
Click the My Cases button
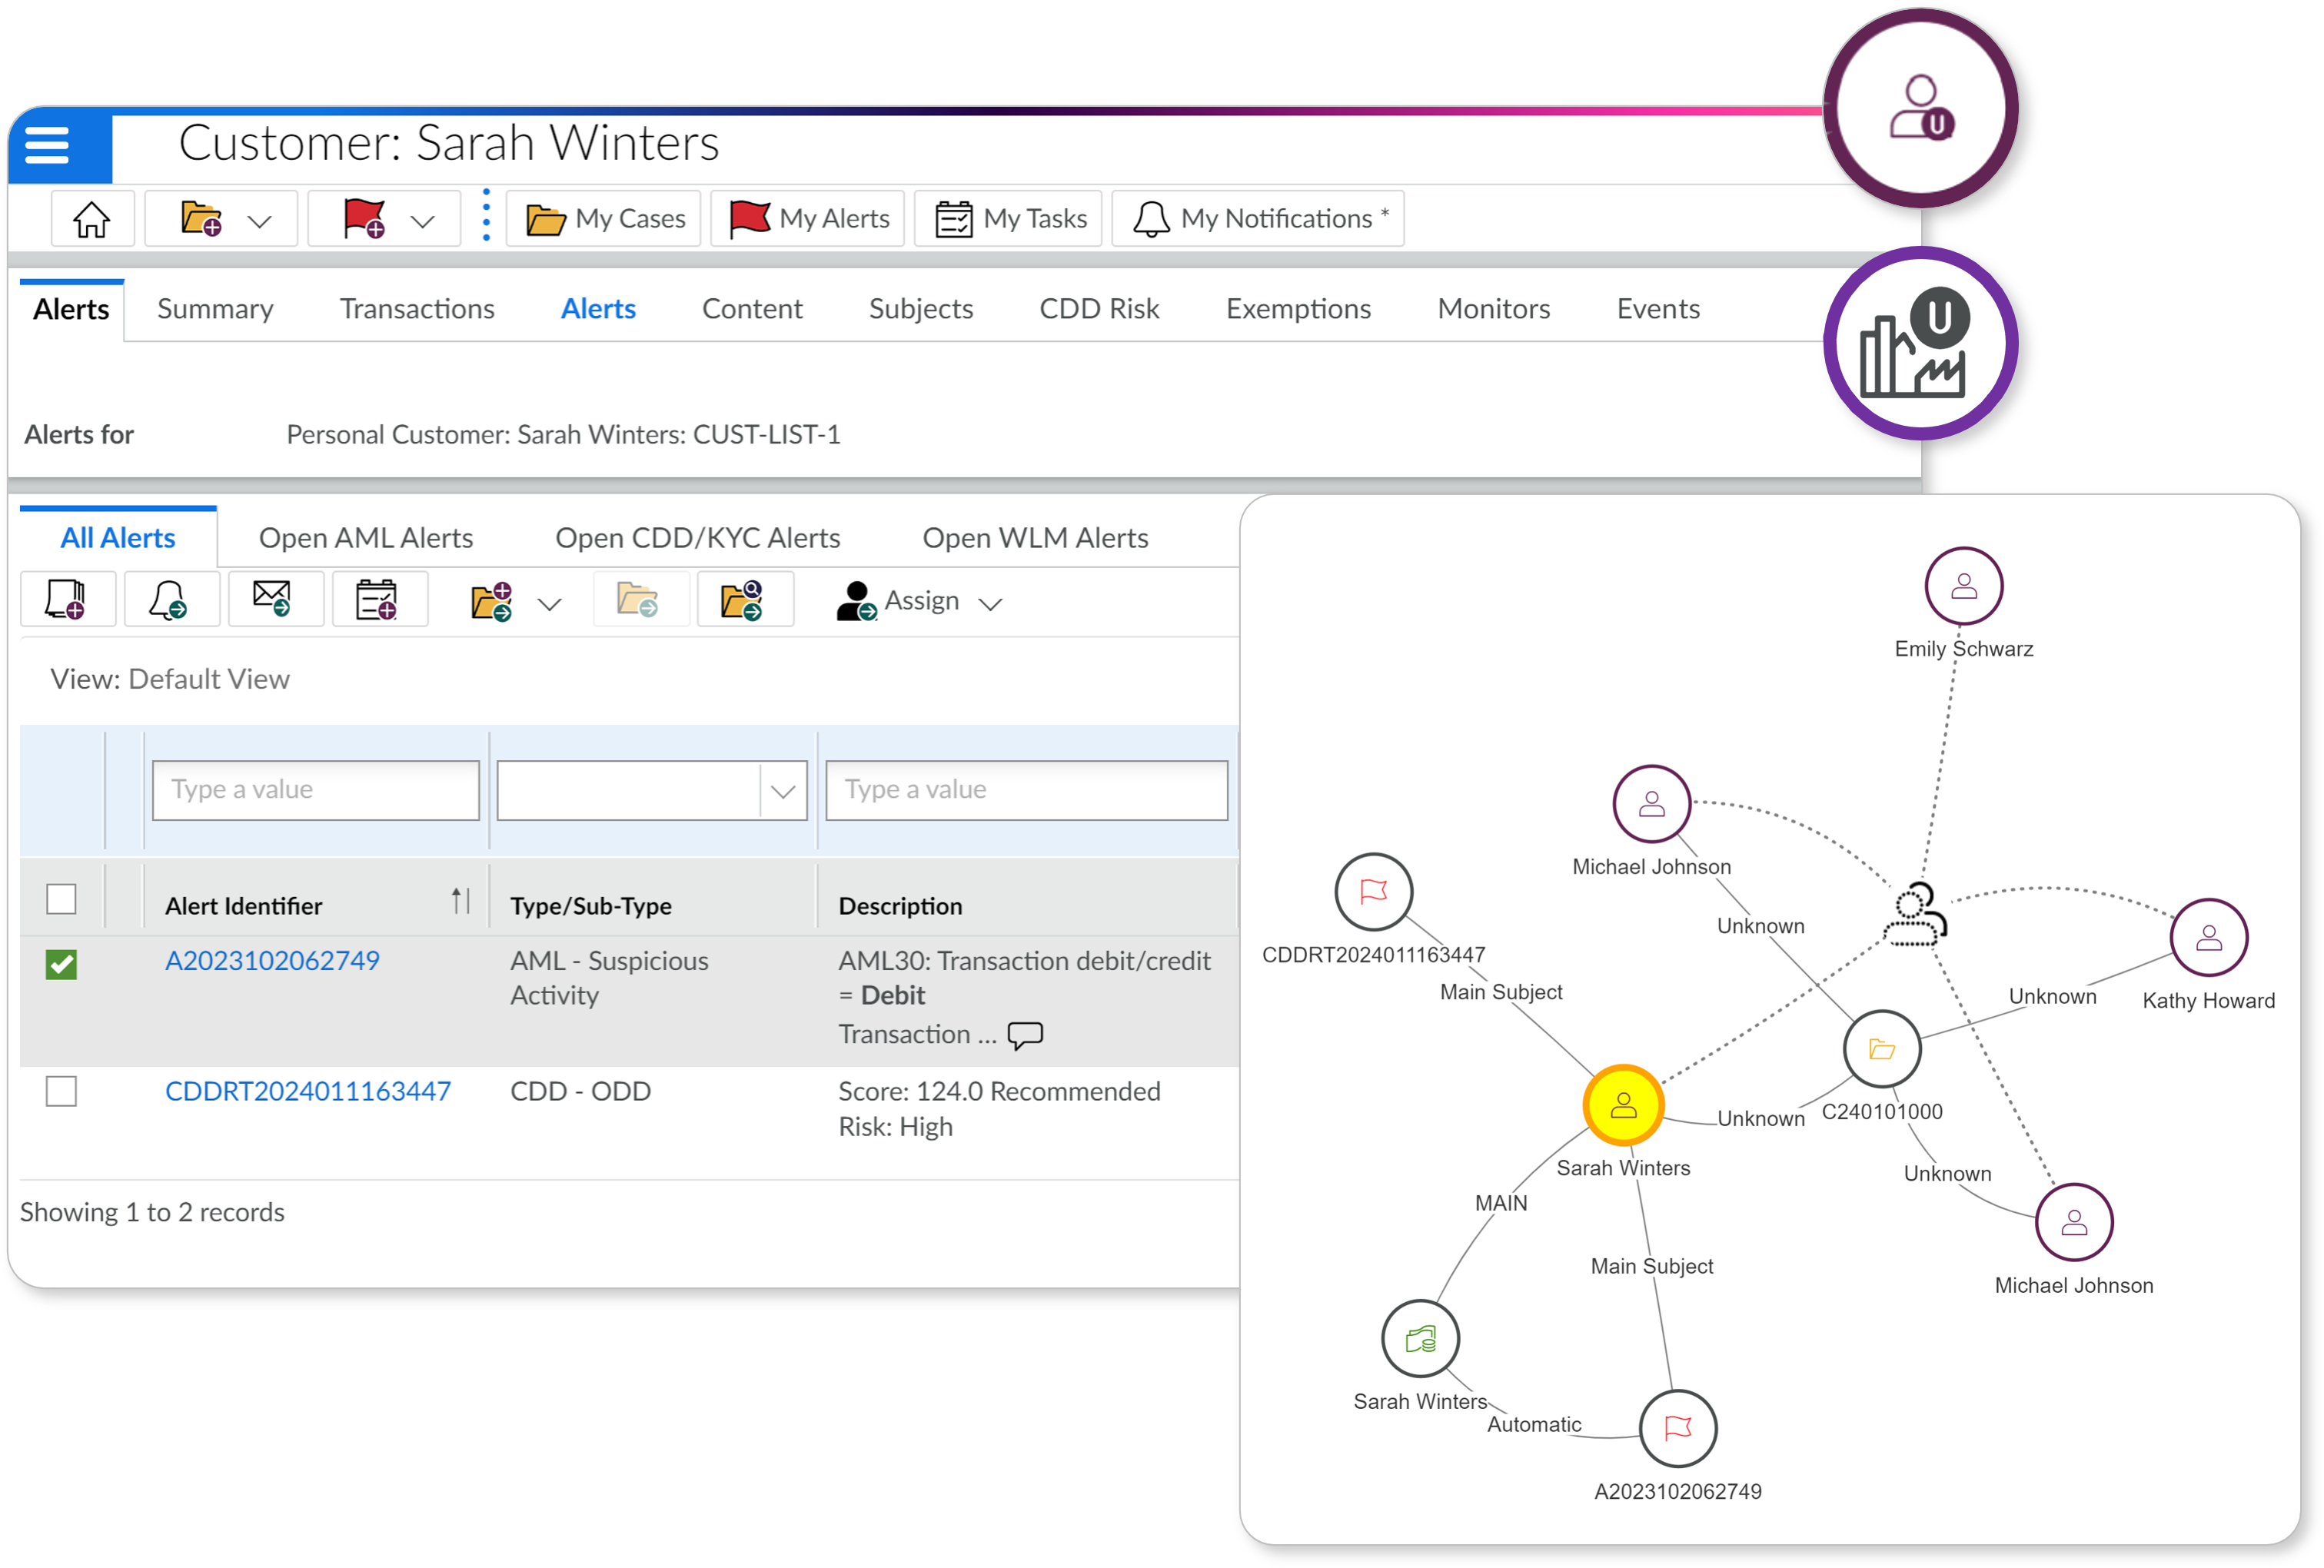pyautogui.click(x=605, y=219)
